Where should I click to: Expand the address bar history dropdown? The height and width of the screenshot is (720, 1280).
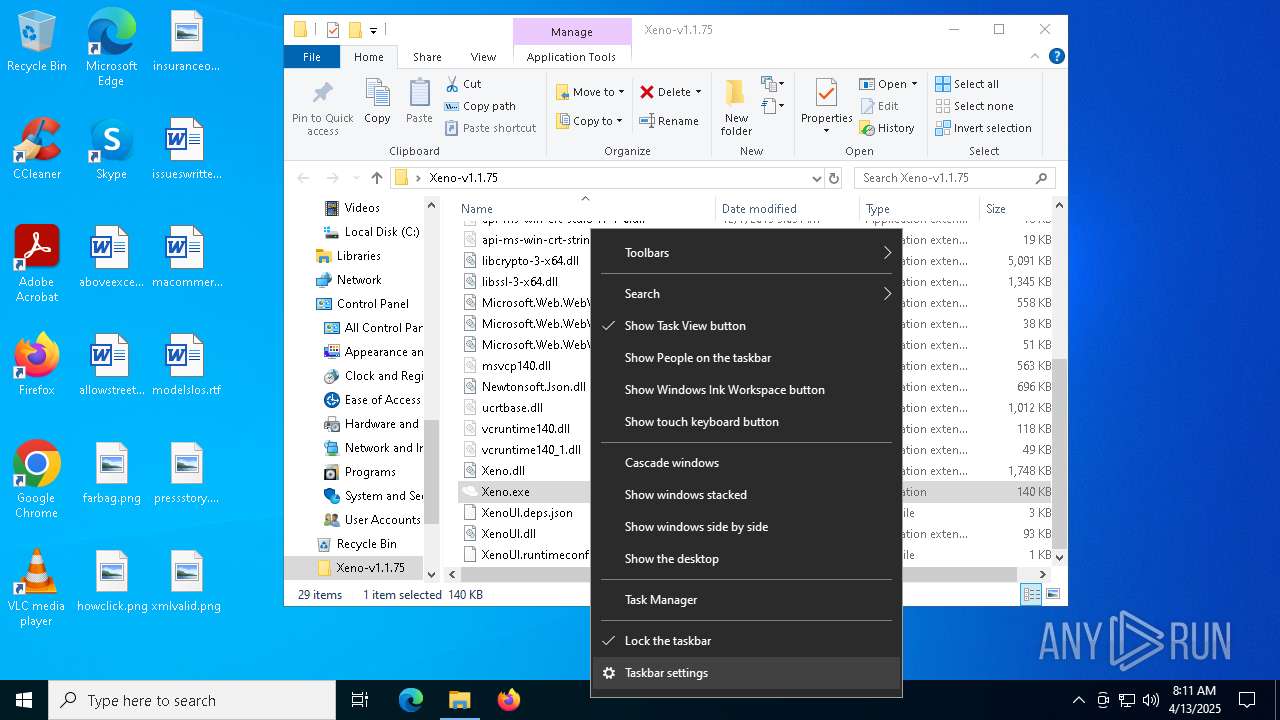coord(817,178)
